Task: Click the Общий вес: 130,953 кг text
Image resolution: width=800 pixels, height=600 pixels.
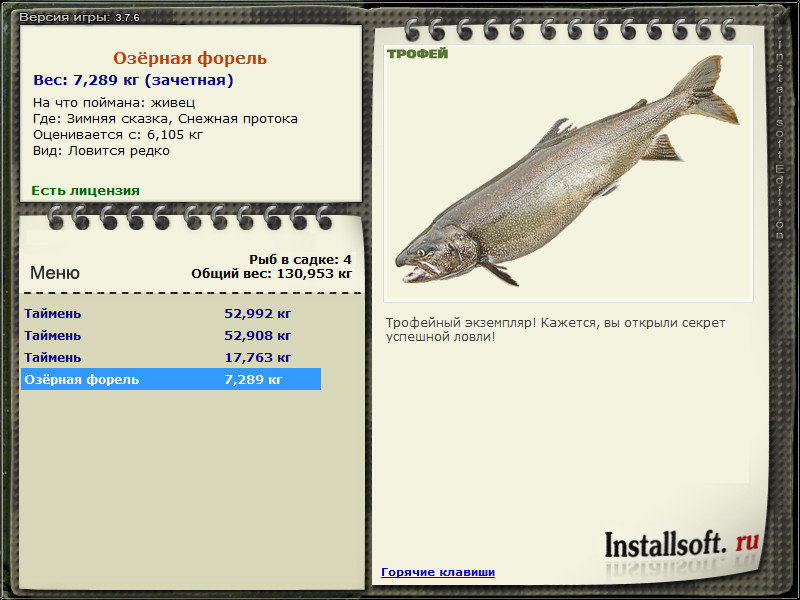Action: [271, 273]
